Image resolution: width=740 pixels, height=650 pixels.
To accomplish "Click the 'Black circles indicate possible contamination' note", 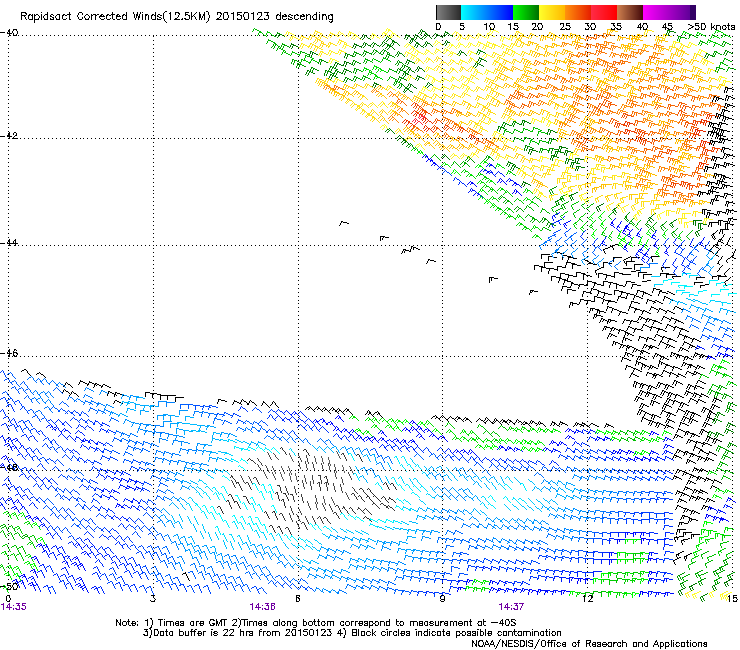I will tap(450, 633).
